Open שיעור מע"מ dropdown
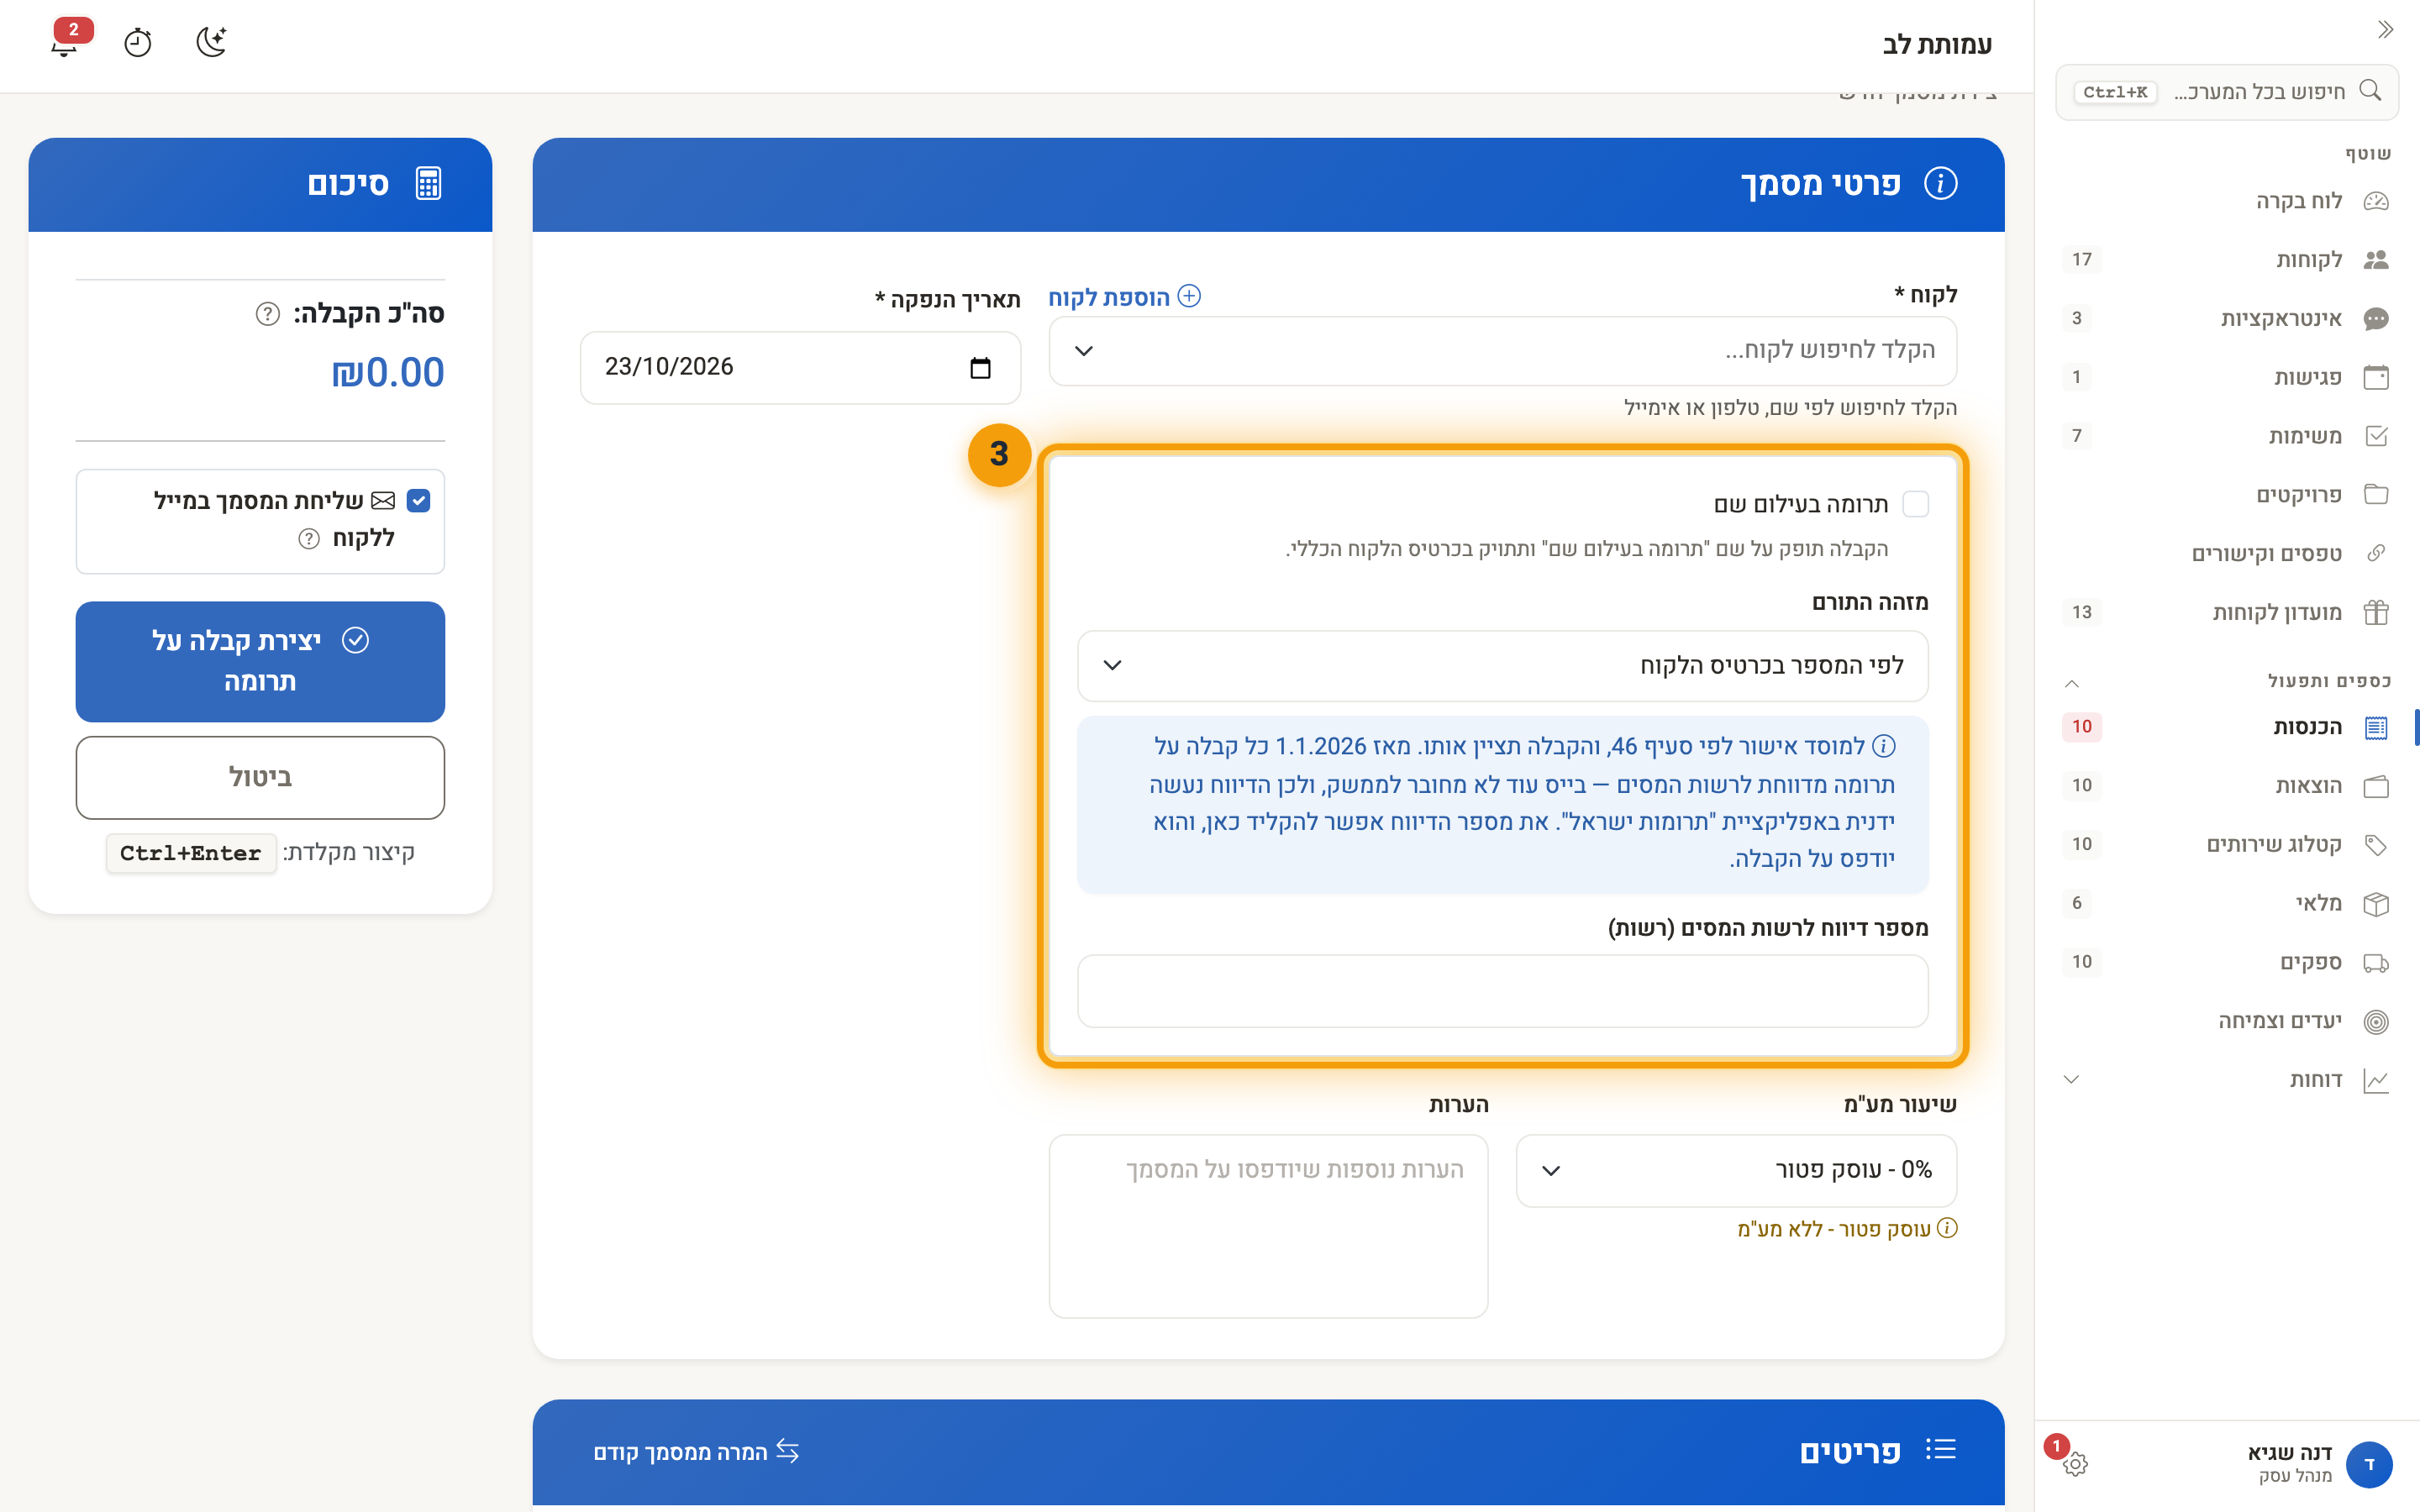The height and width of the screenshot is (1512, 2420). point(1736,1170)
